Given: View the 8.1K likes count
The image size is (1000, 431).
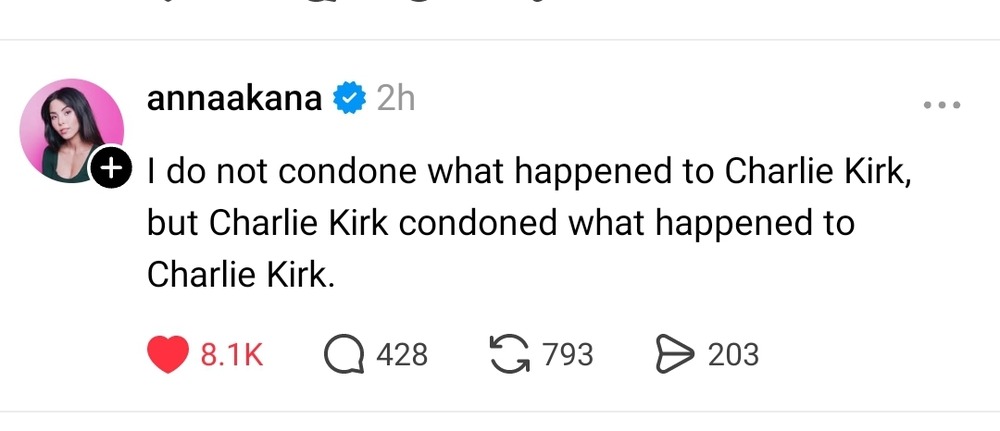Looking at the screenshot, I should (232, 354).
